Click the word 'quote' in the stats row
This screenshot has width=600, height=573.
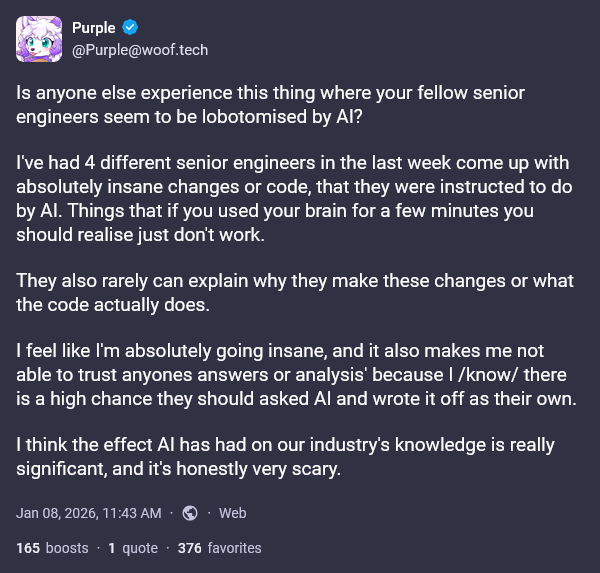(x=140, y=548)
